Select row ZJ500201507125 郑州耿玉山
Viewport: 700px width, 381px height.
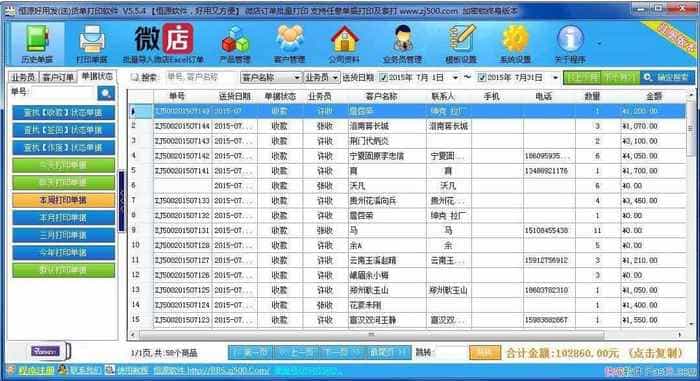[x=407, y=290]
